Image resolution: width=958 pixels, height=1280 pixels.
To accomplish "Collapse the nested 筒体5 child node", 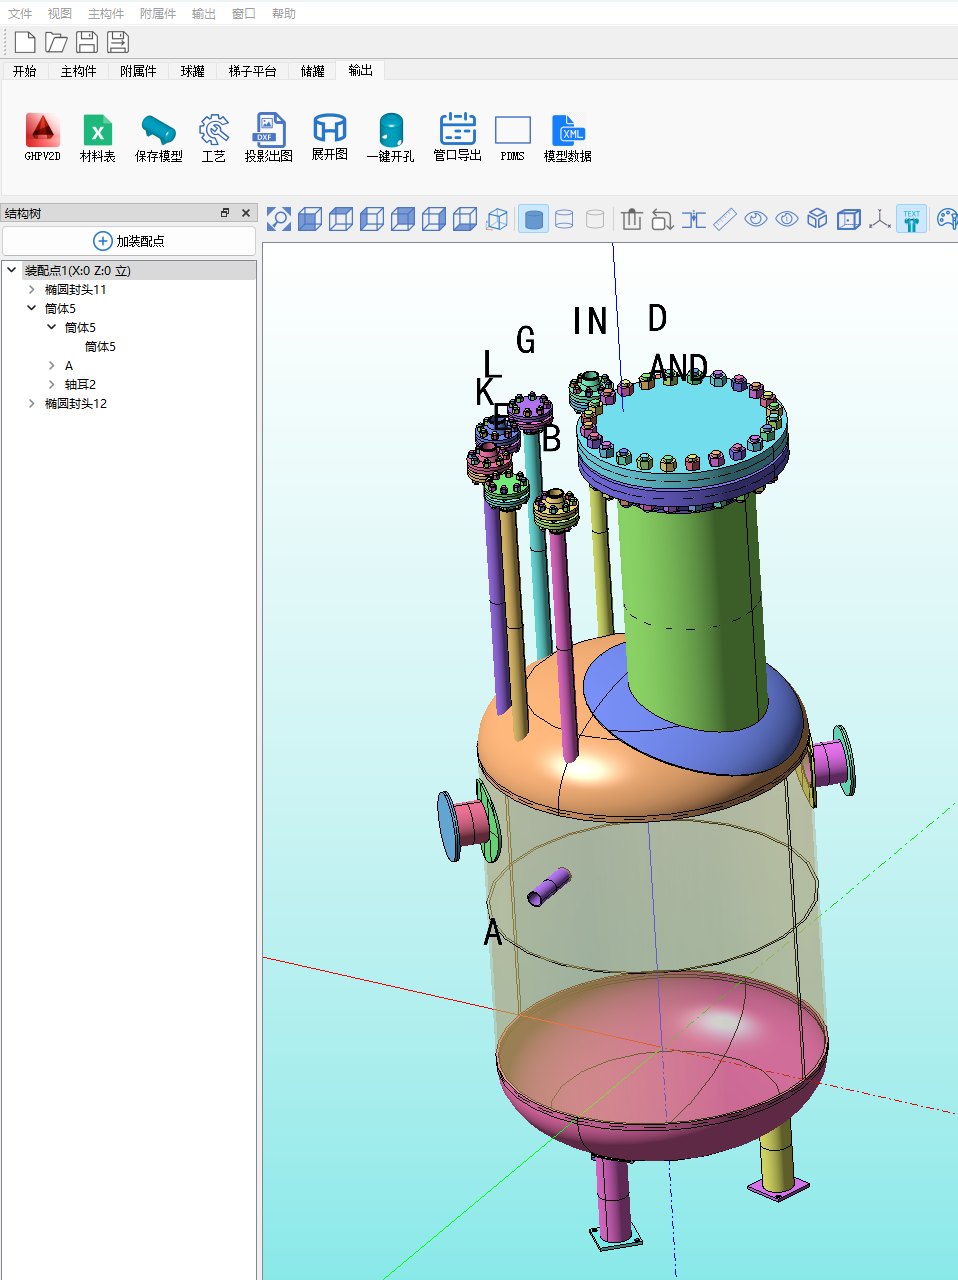I will tap(52, 327).
